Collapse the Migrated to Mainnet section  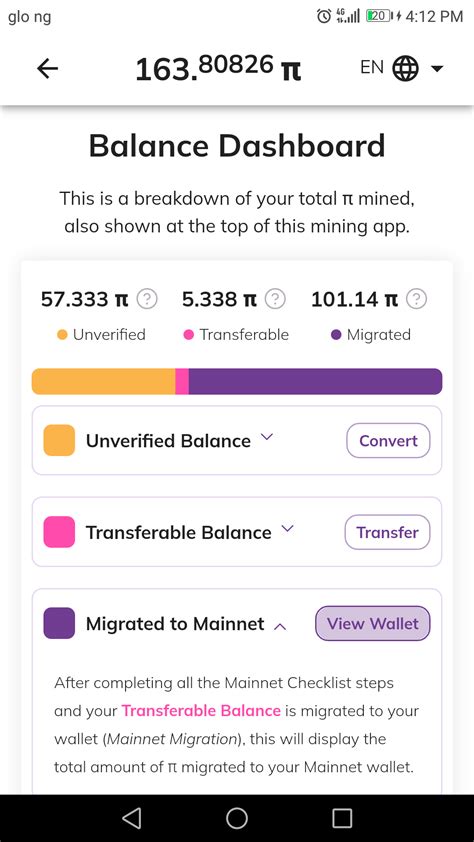(280, 626)
